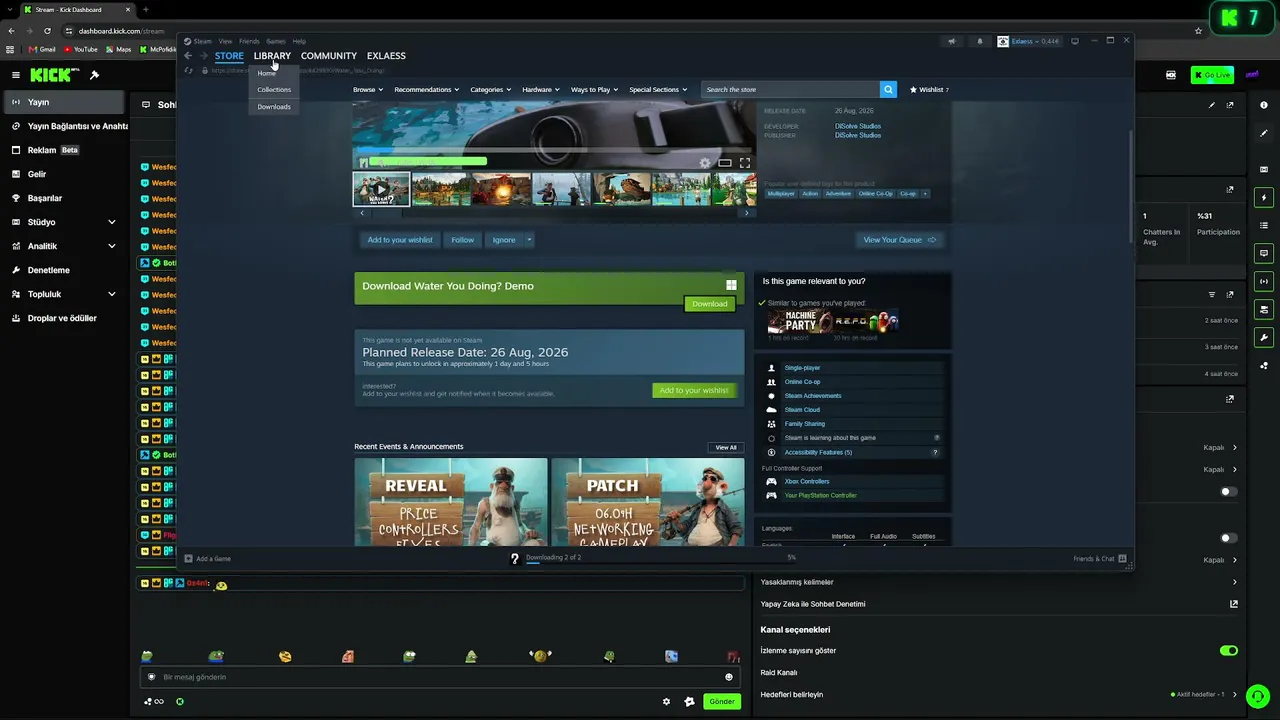1280x720 pixels.
Task: Toggle the switch below the Kapalı rows
Action: 1229,492
